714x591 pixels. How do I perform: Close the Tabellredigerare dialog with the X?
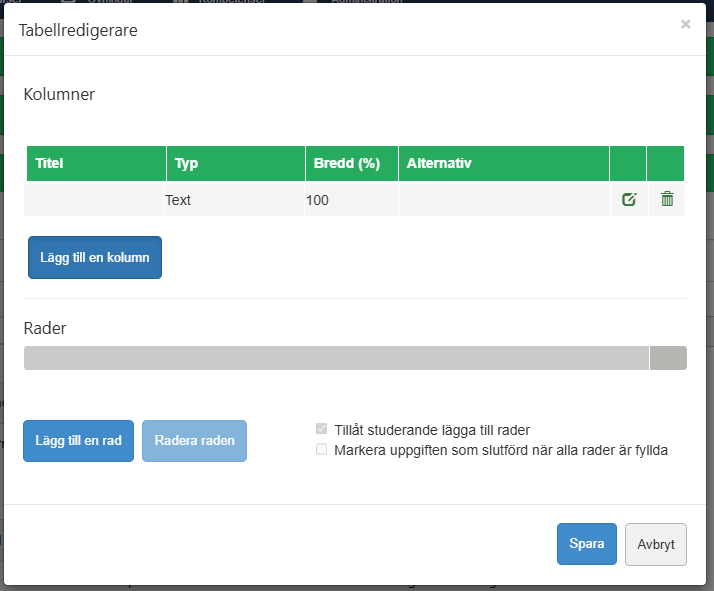click(x=685, y=24)
